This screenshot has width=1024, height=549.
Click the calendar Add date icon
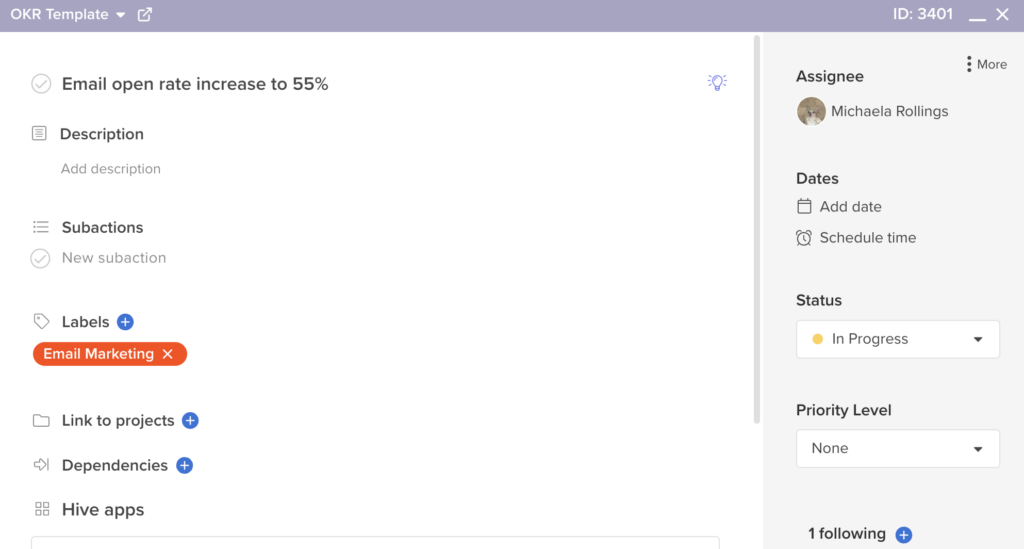[804, 206]
